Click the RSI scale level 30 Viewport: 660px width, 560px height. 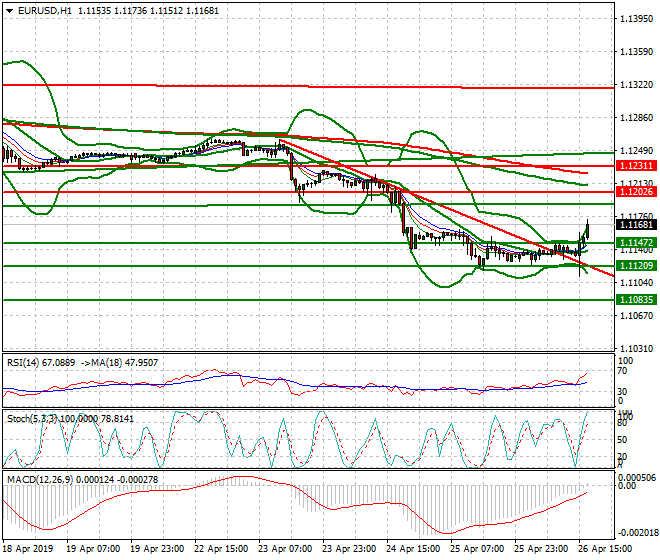coord(622,391)
